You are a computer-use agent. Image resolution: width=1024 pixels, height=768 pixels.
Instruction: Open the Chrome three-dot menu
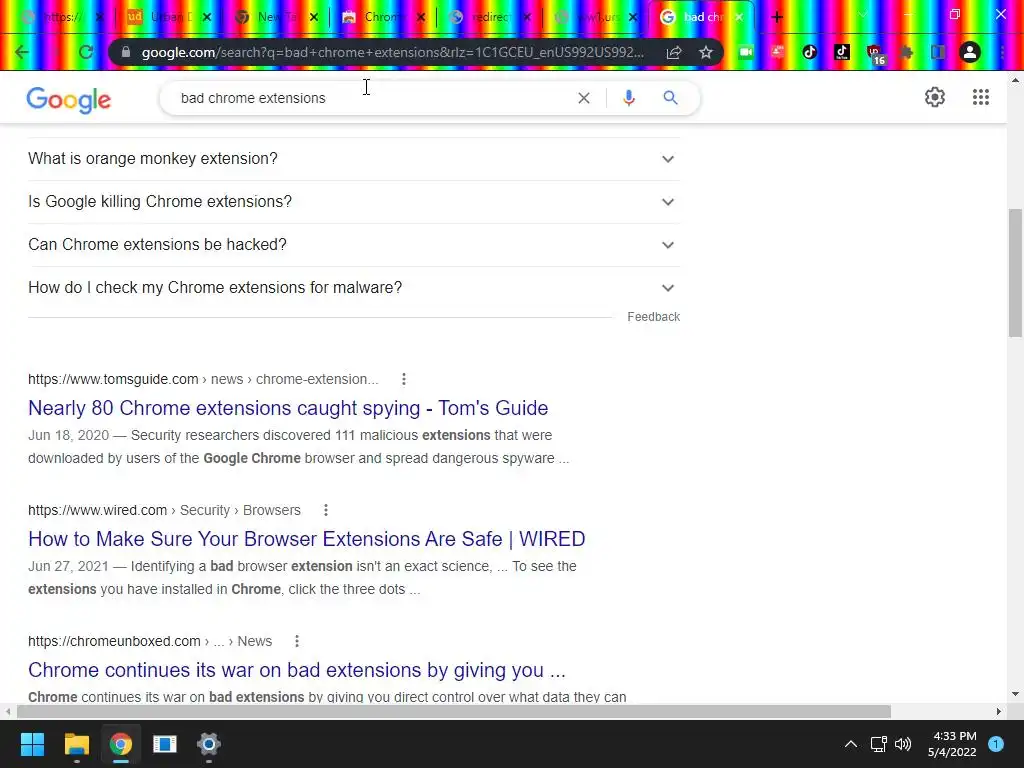[1002, 52]
